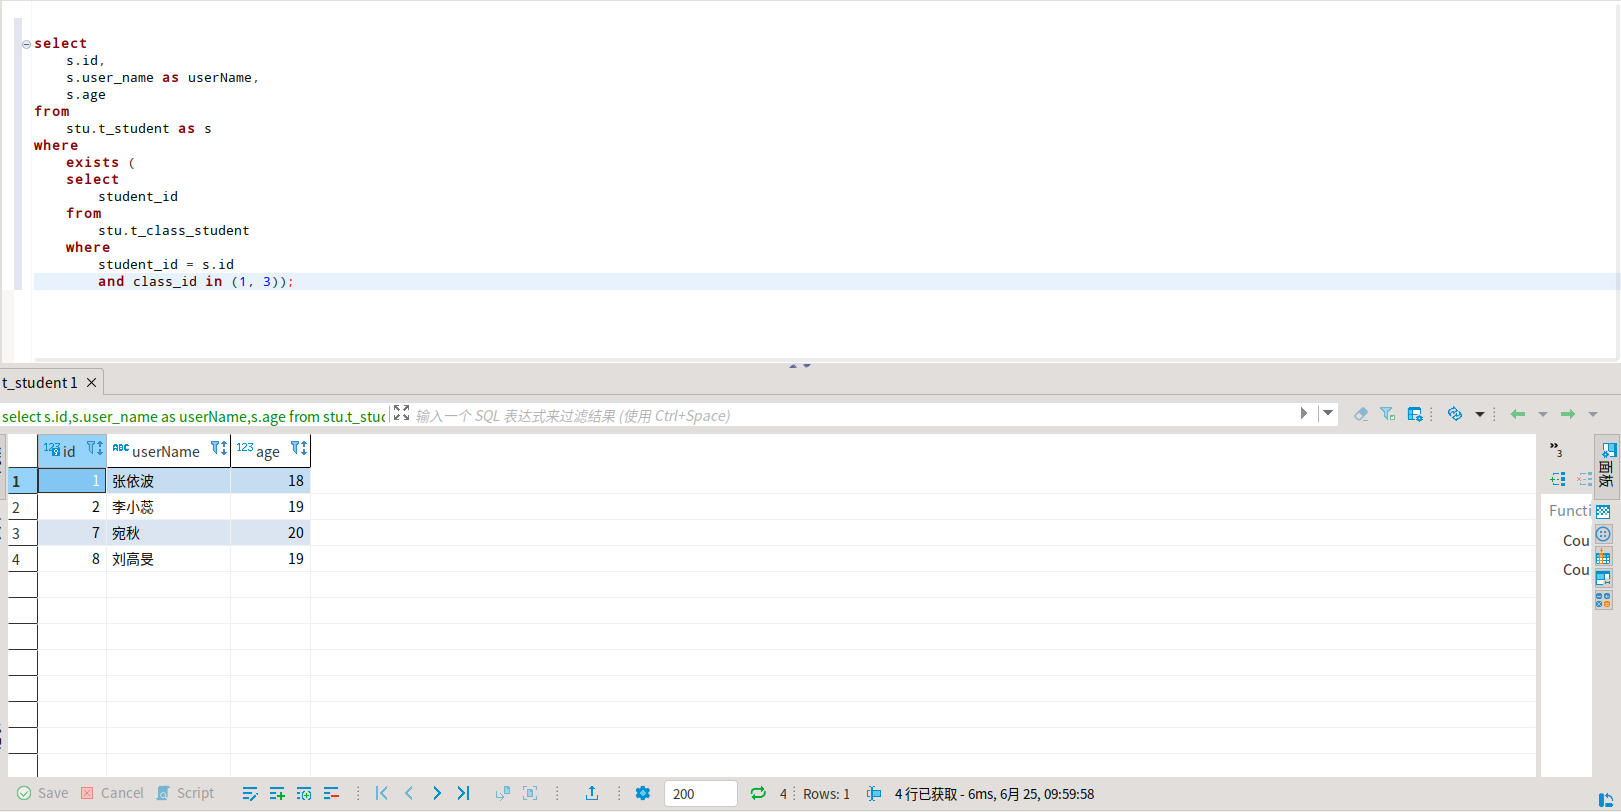Click the Cancel button
This screenshot has height=812, width=1621.
[x=112, y=793]
